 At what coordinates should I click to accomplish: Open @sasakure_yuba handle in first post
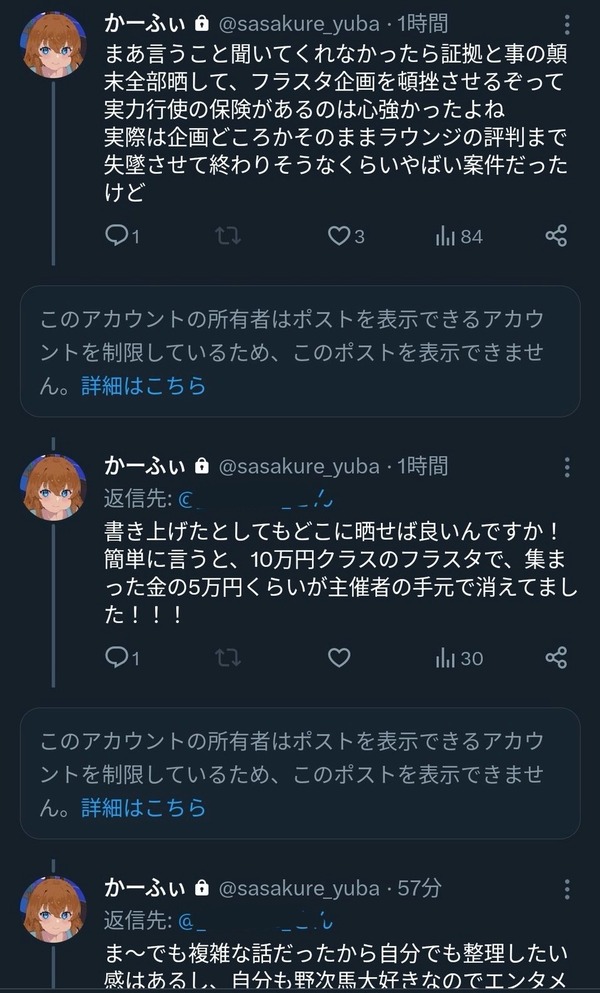click(x=299, y=25)
